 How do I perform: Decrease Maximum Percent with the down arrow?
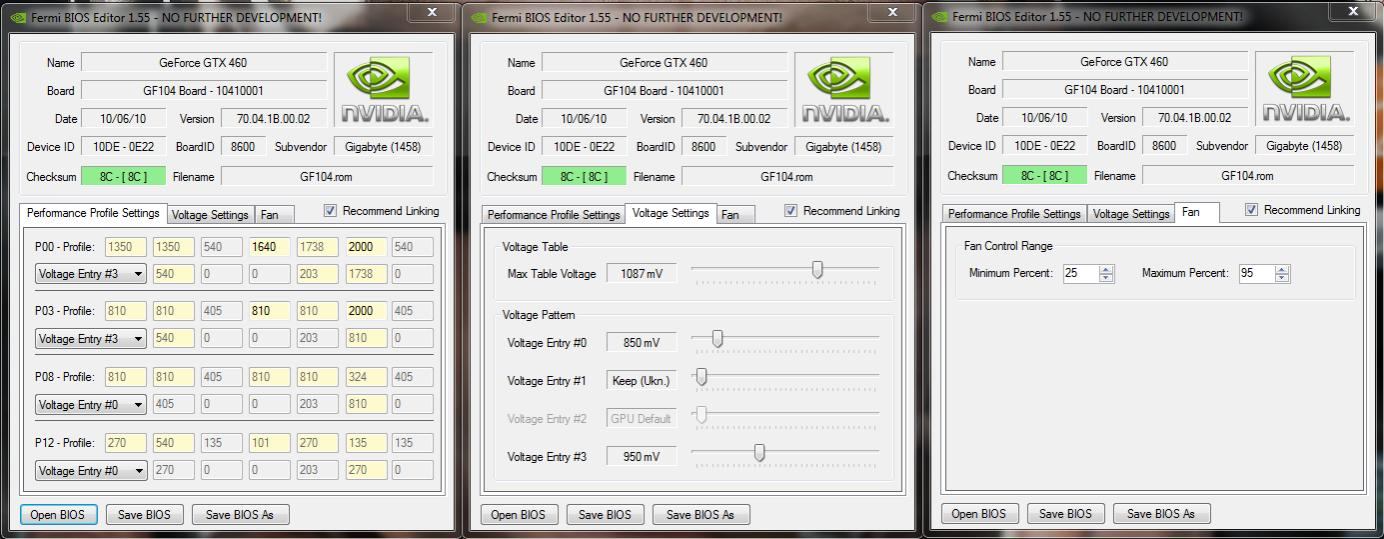(x=1282, y=278)
